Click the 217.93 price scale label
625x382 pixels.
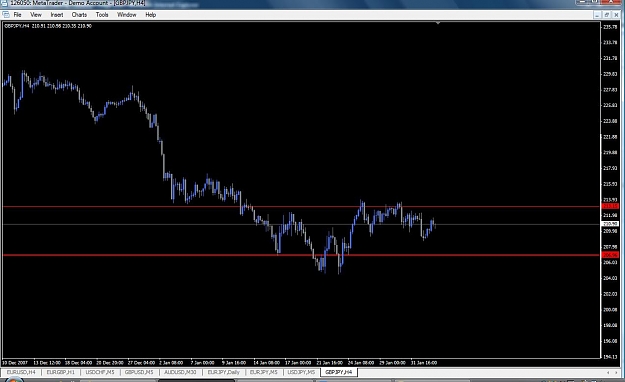pos(610,168)
